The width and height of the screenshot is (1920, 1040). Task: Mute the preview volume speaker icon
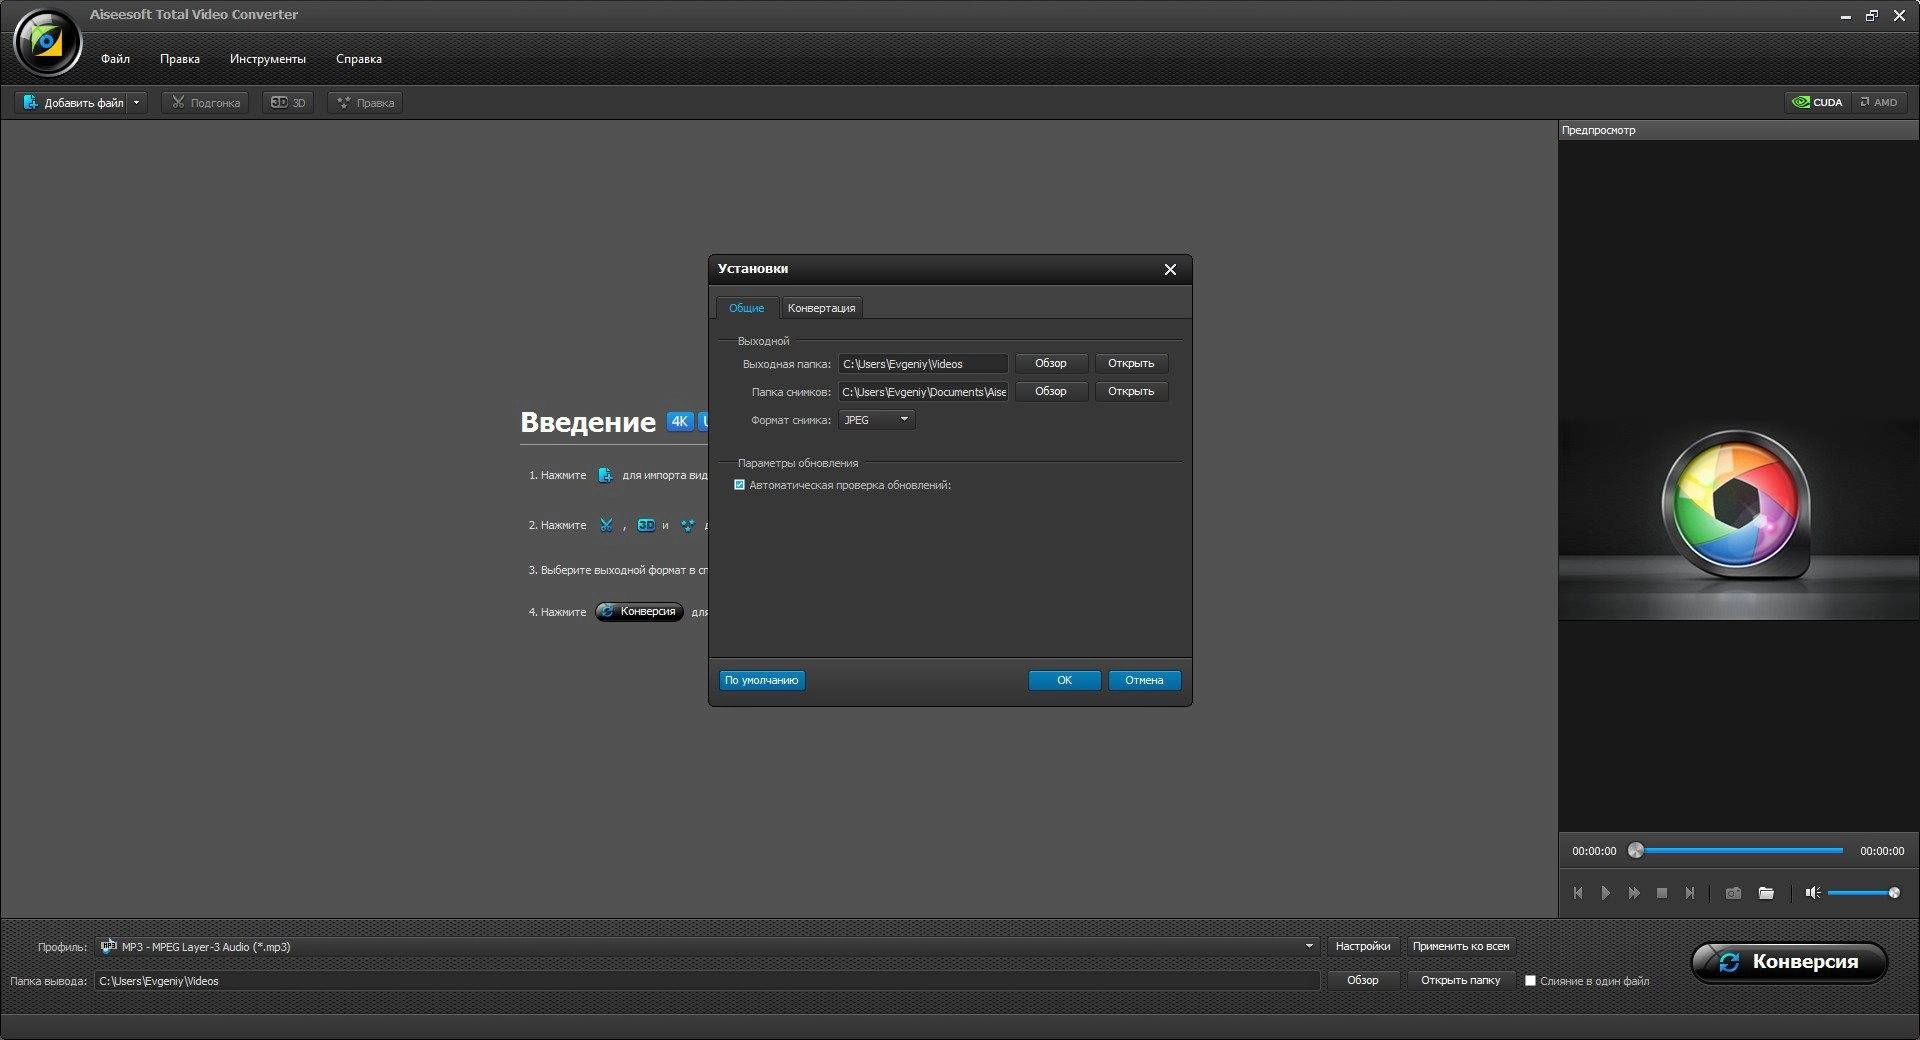tap(1813, 893)
